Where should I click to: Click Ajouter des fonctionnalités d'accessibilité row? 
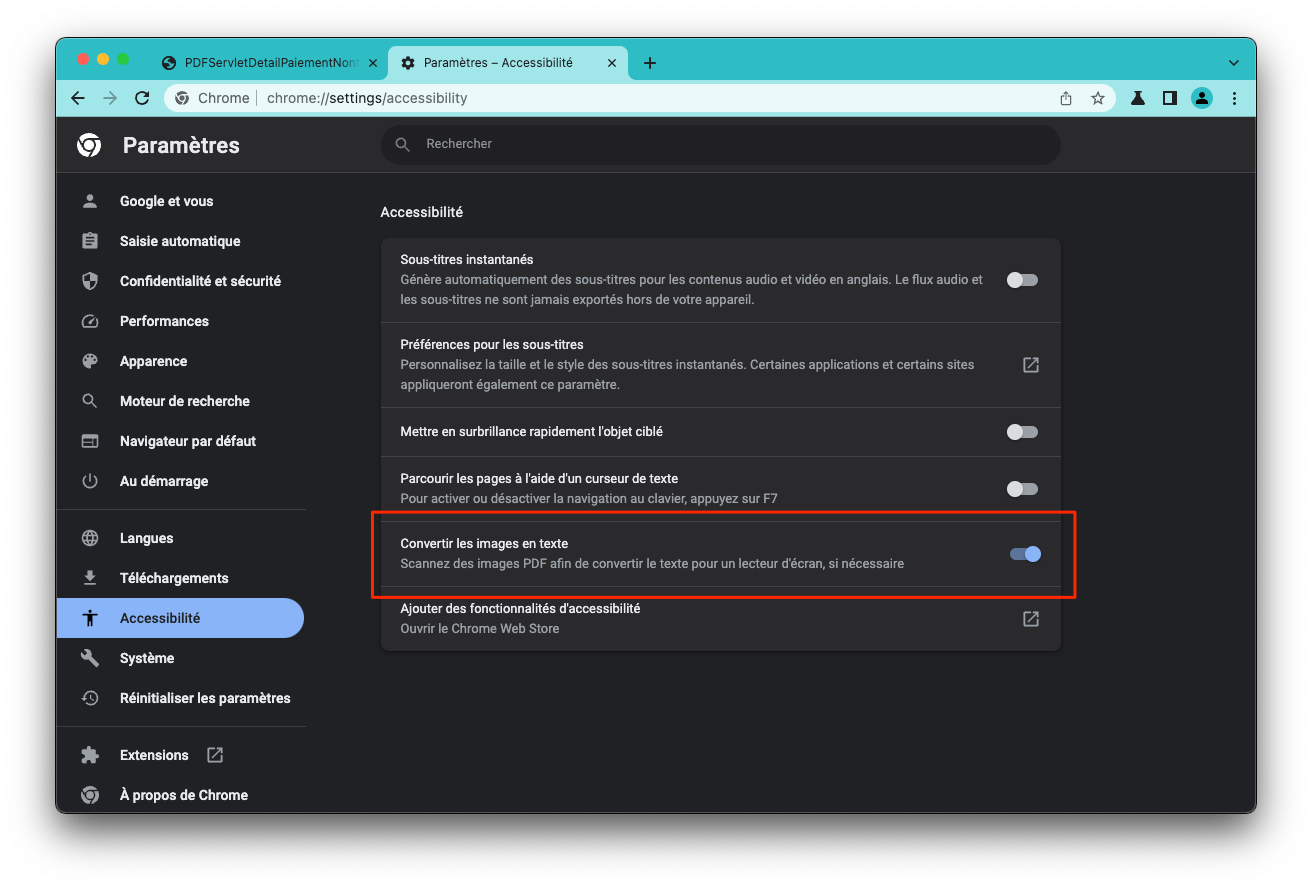click(x=720, y=619)
